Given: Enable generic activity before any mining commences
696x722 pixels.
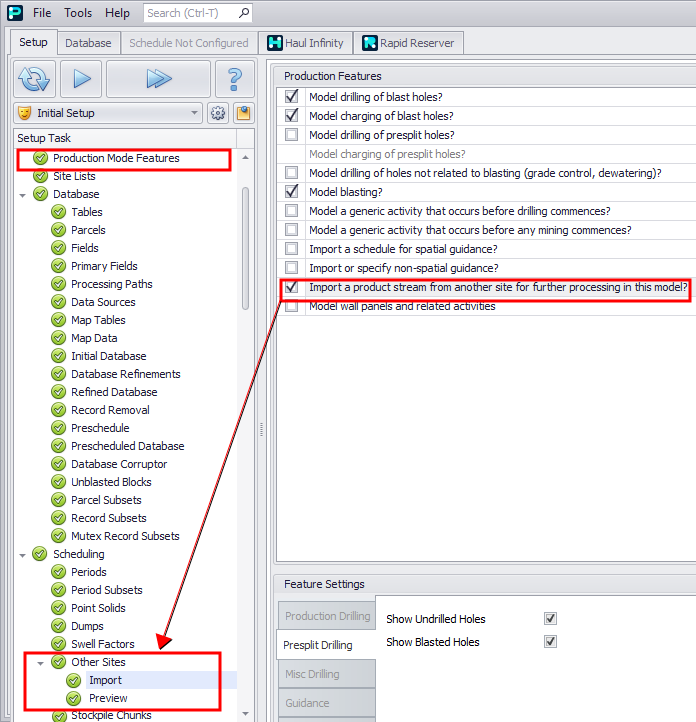Looking at the screenshot, I should [x=291, y=229].
